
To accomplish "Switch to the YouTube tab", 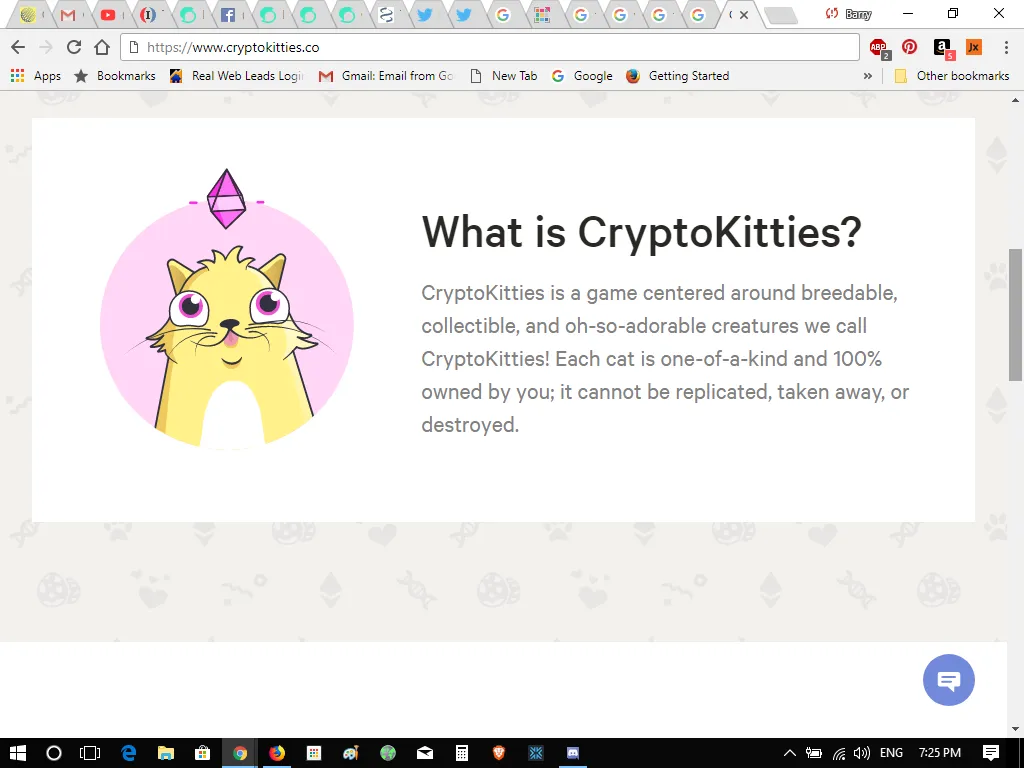I will pyautogui.click(x=108, y=15).
